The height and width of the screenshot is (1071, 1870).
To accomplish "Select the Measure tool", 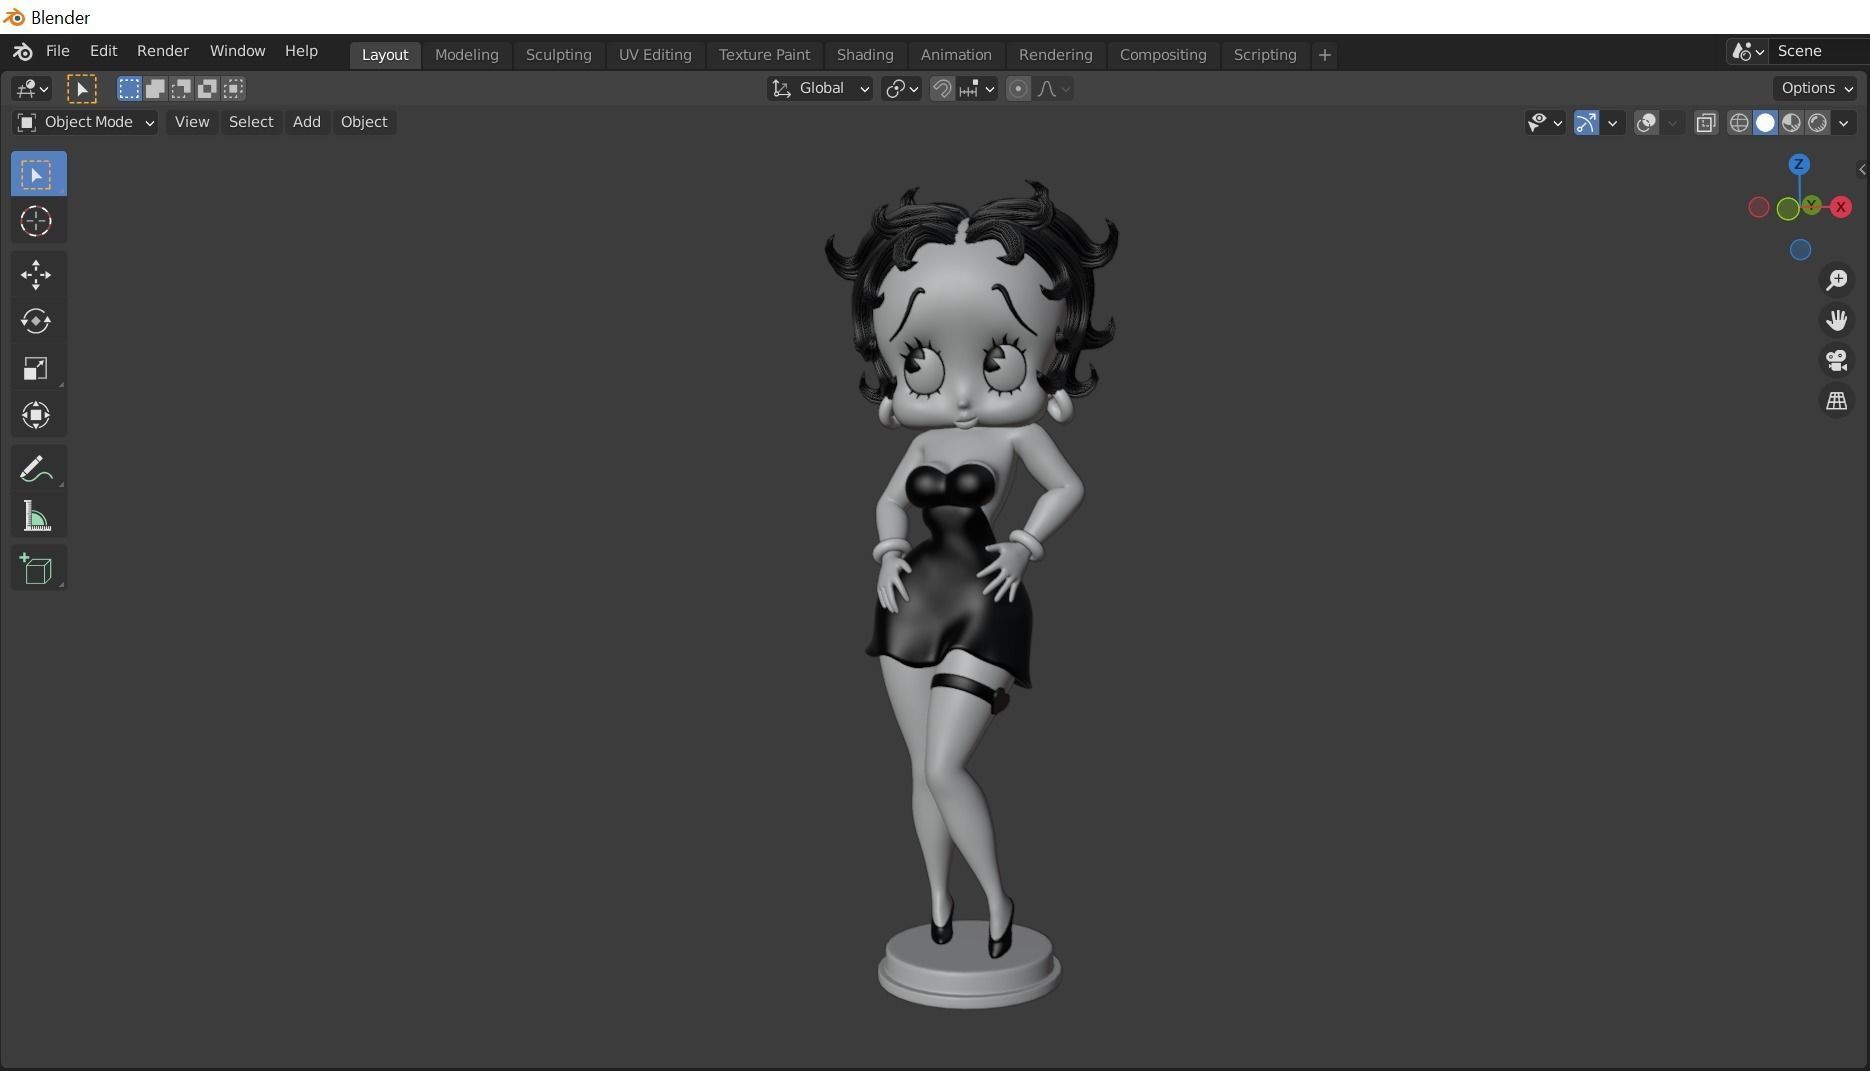I will pyautogui.click(x=38, y=516).
